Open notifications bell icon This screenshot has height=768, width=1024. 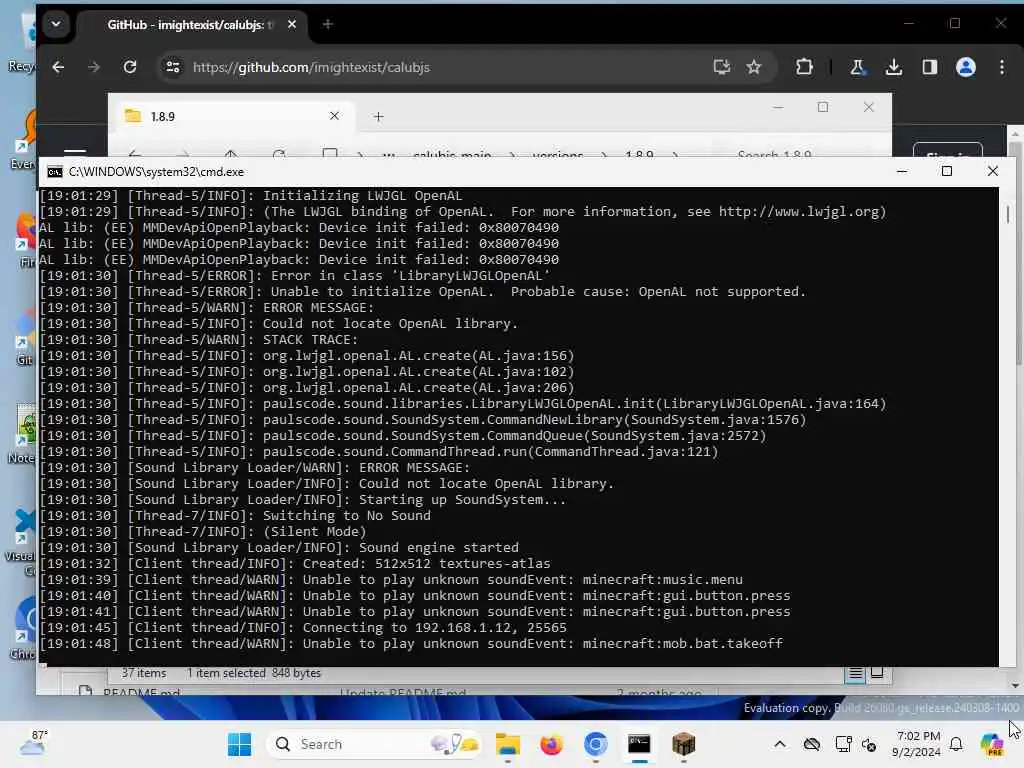tap(956, 744)
